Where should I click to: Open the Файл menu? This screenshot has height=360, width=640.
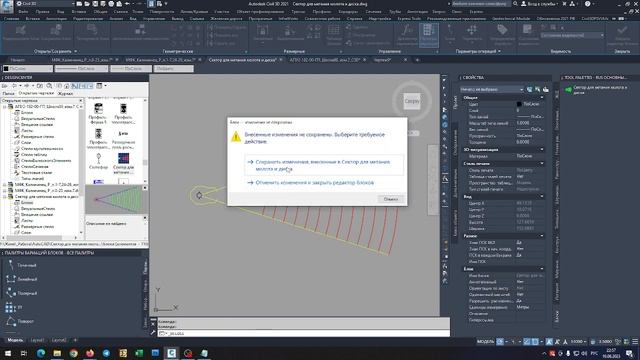tap(23, 11)
